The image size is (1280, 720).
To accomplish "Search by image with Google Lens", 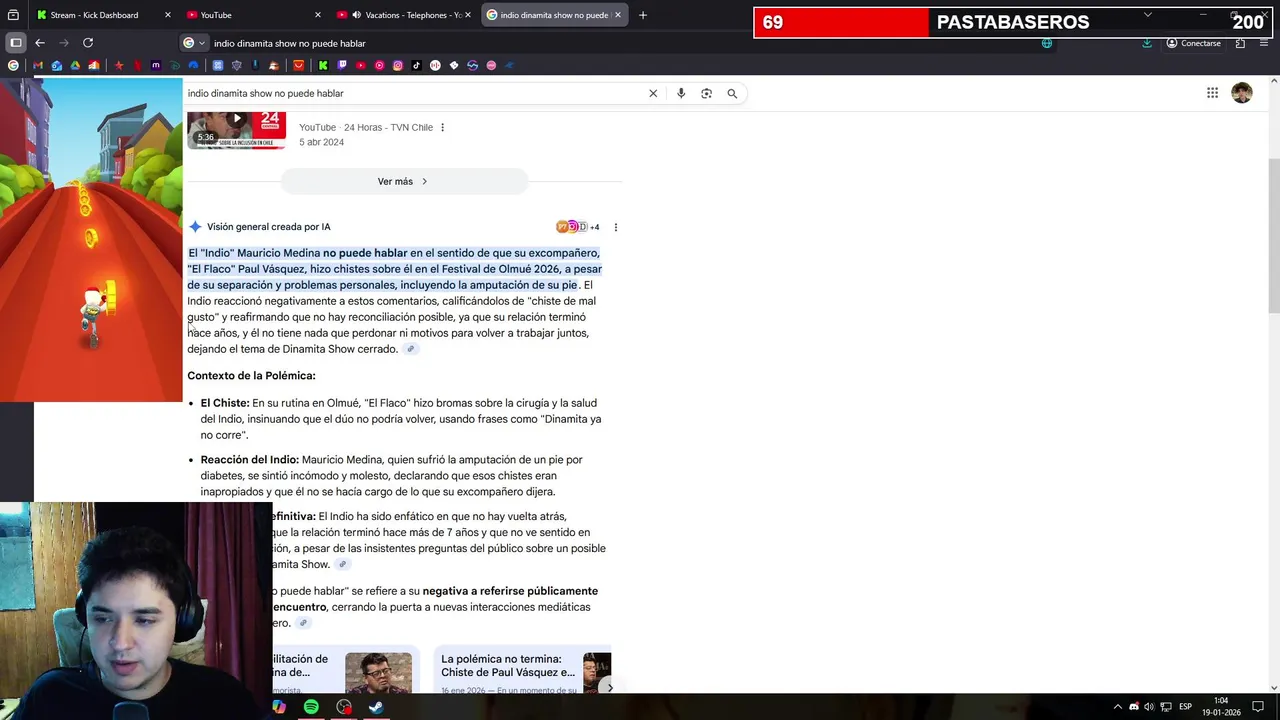I will point(706,93).
